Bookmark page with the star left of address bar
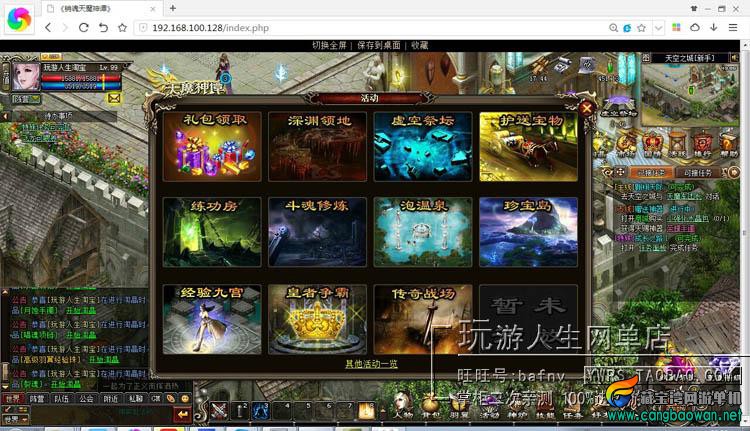This screenshot has width=750, height=431. [122, 28]
